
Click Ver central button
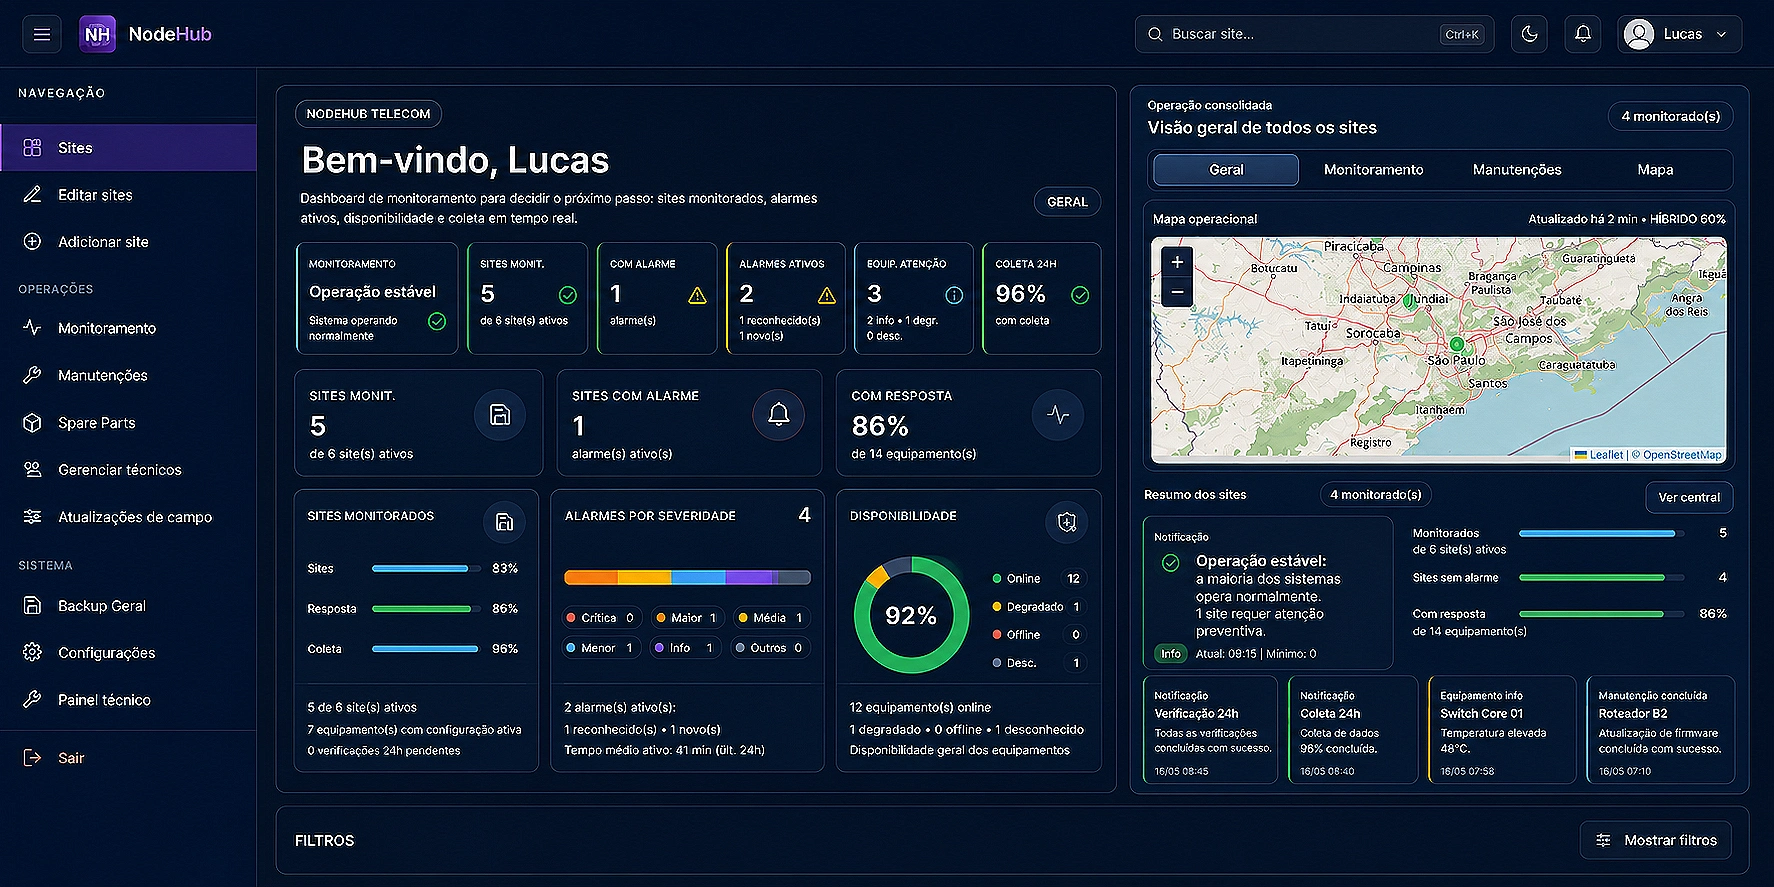1689,497
